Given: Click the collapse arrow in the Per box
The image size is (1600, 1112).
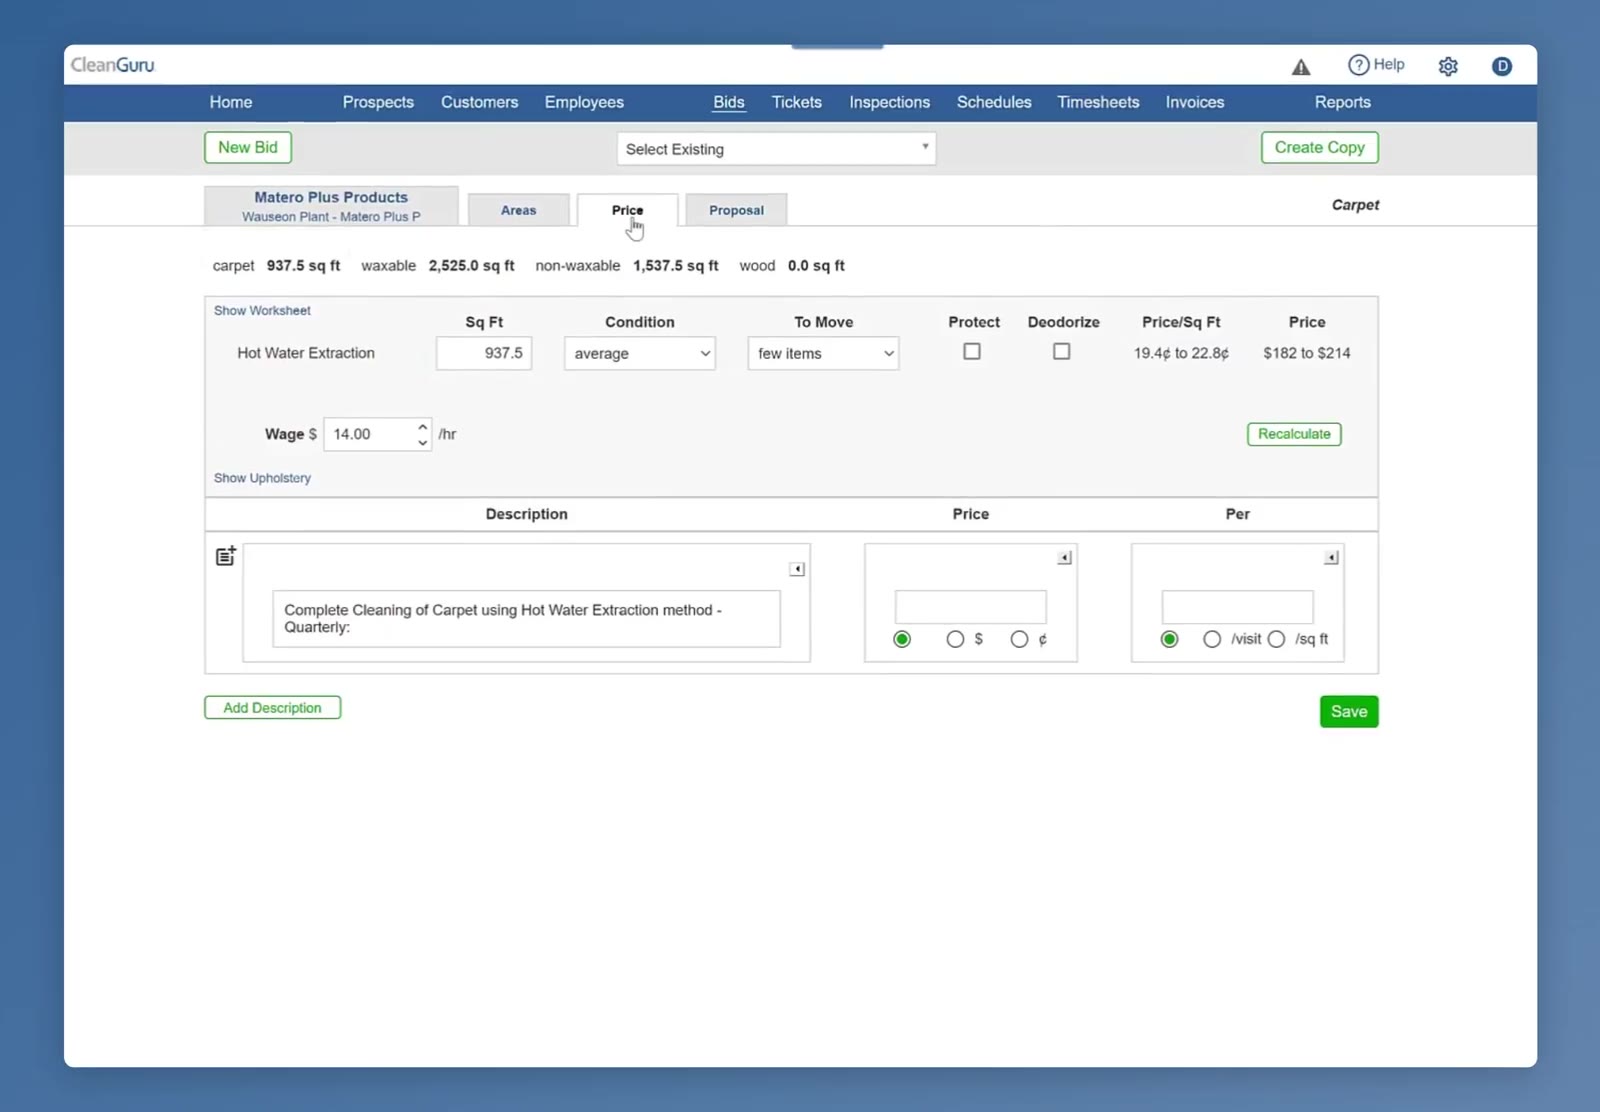Looking at the screenshot, I should click(x=1331, y=558).
